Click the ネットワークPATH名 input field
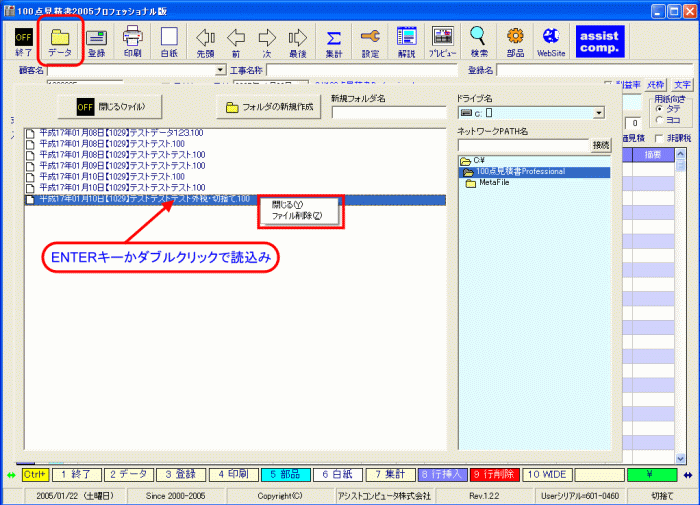This screenshot has width=700, height=505. coord(523,145)
